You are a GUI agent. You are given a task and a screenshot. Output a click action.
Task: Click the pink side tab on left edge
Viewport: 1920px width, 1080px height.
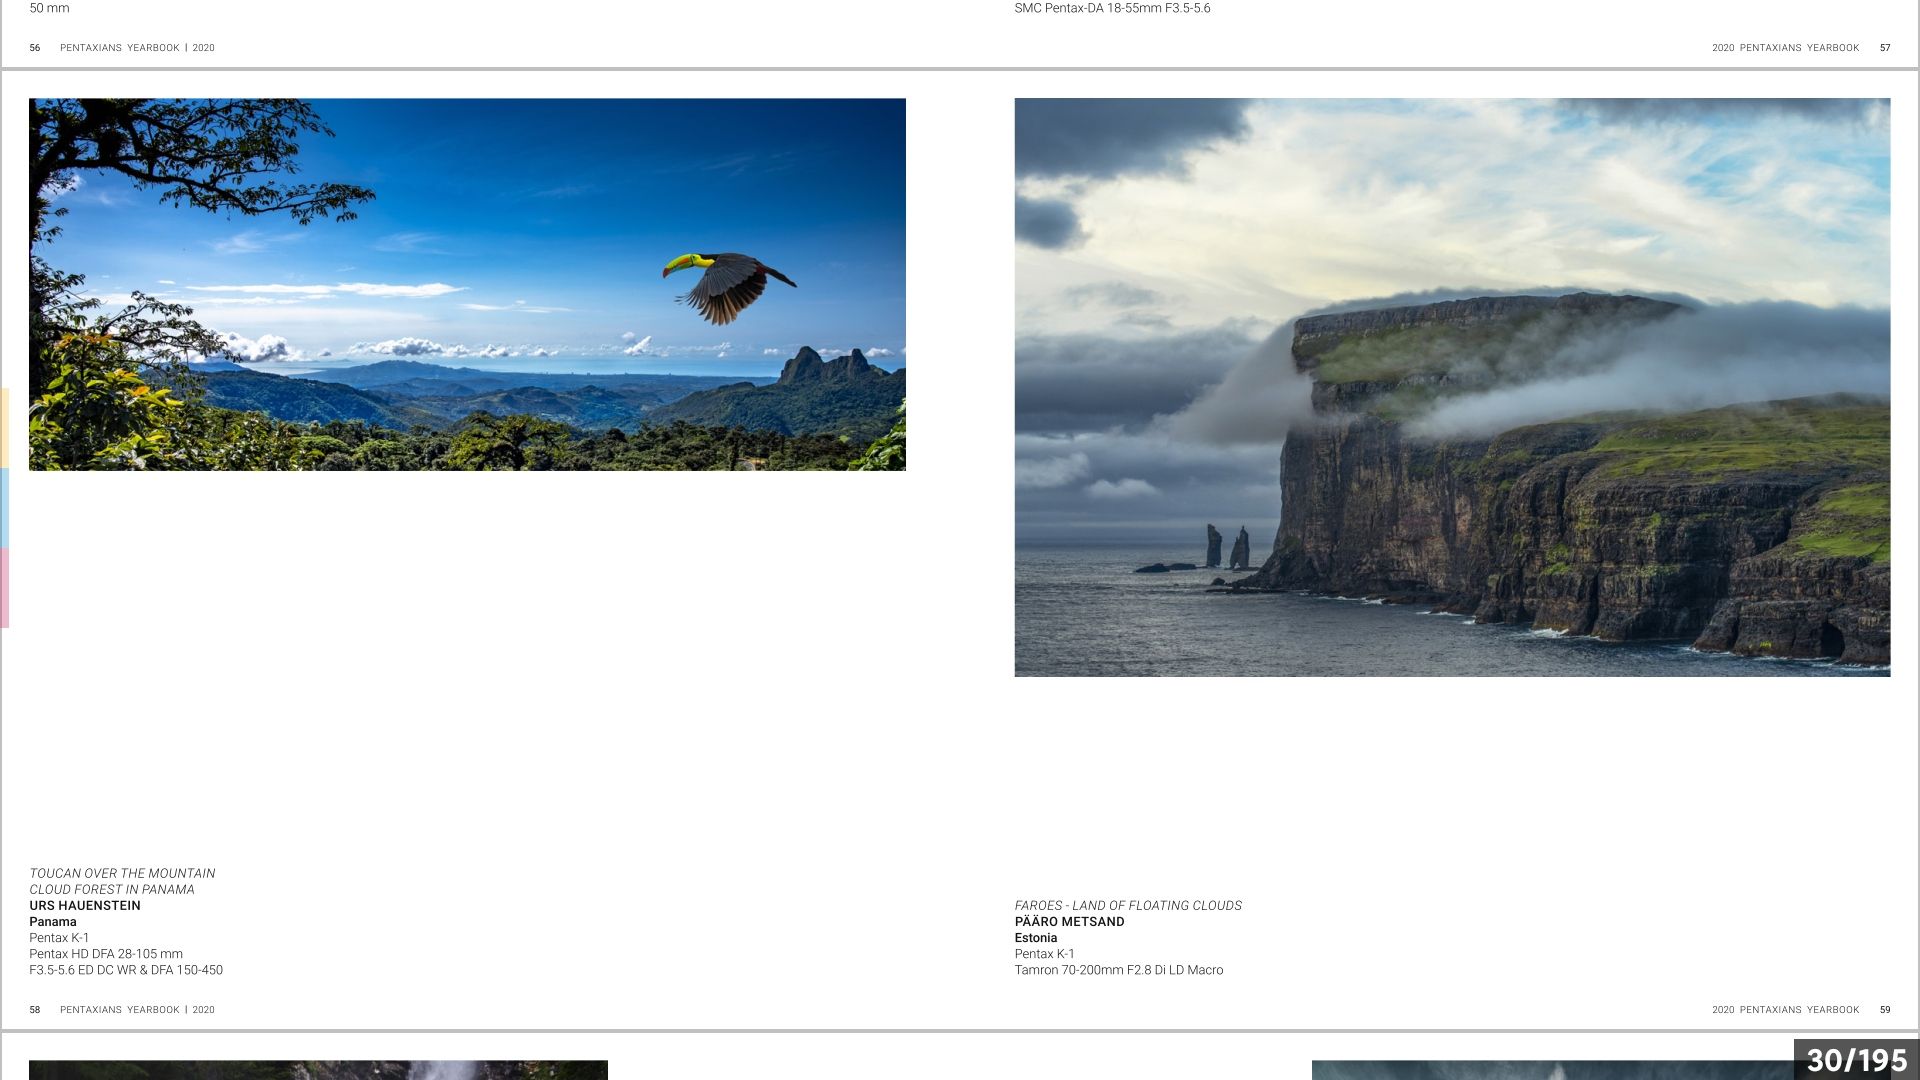coord(4,588)
